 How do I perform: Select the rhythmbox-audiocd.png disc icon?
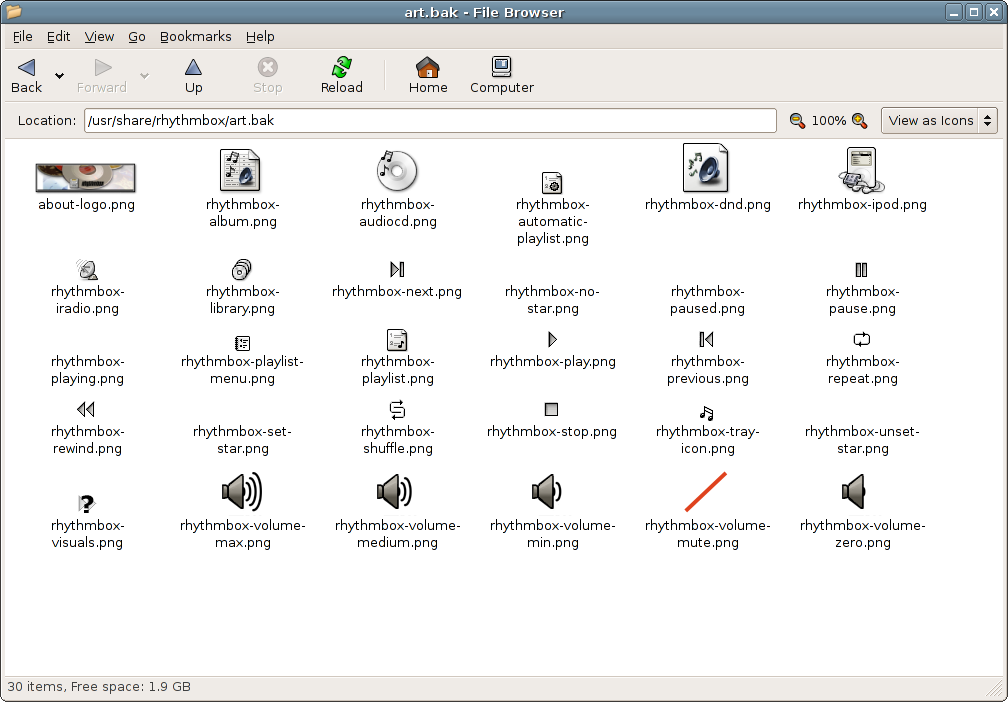click(397, 171)
